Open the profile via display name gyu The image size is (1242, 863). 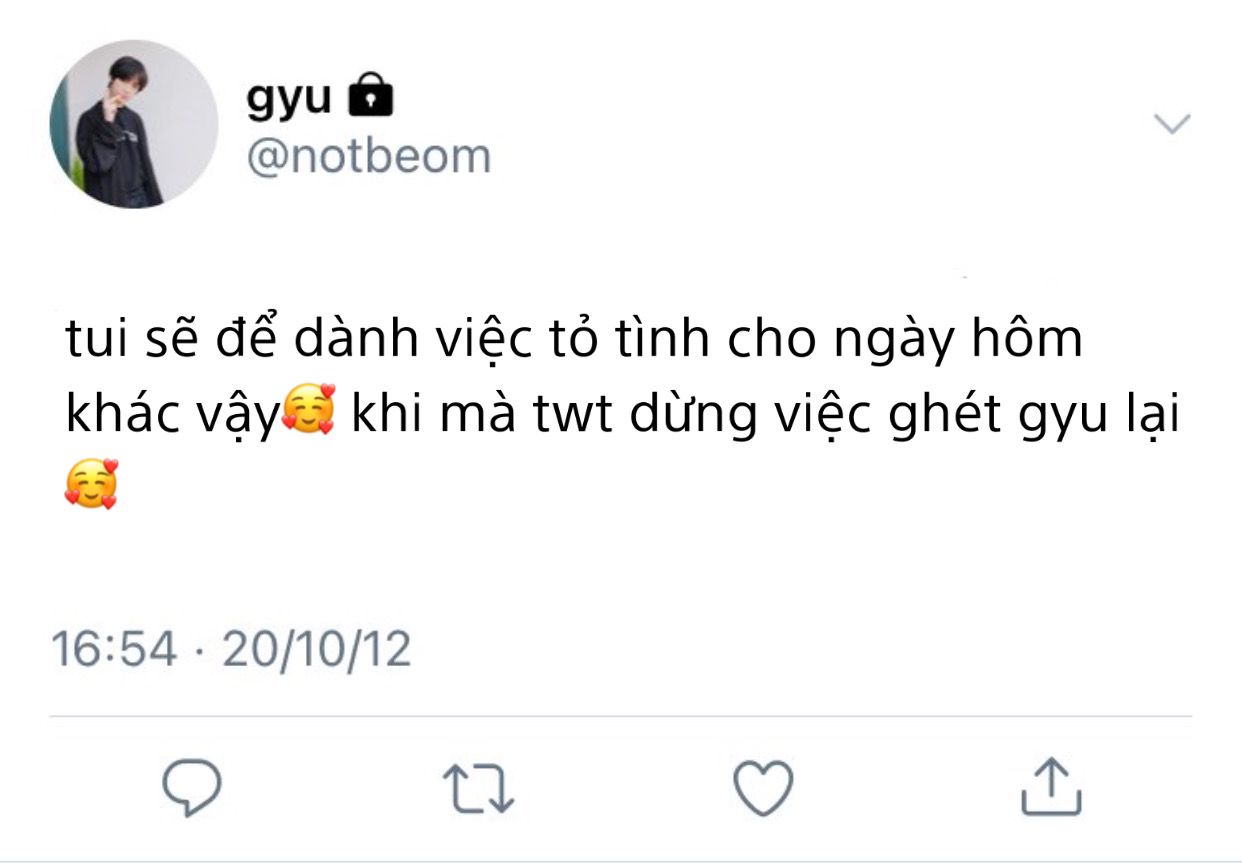click(x=289, y=100)
